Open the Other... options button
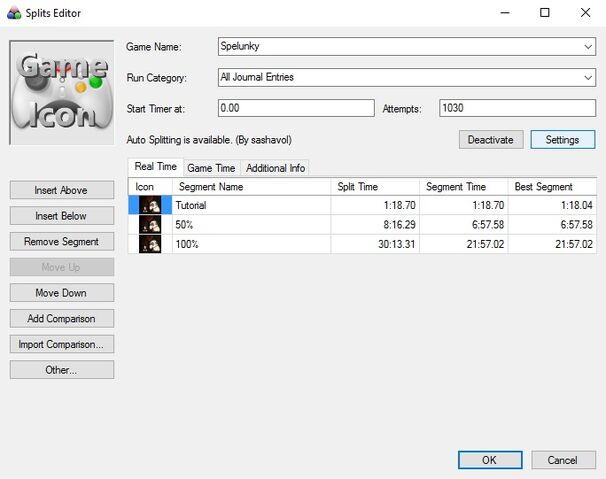 click(62, 370)
